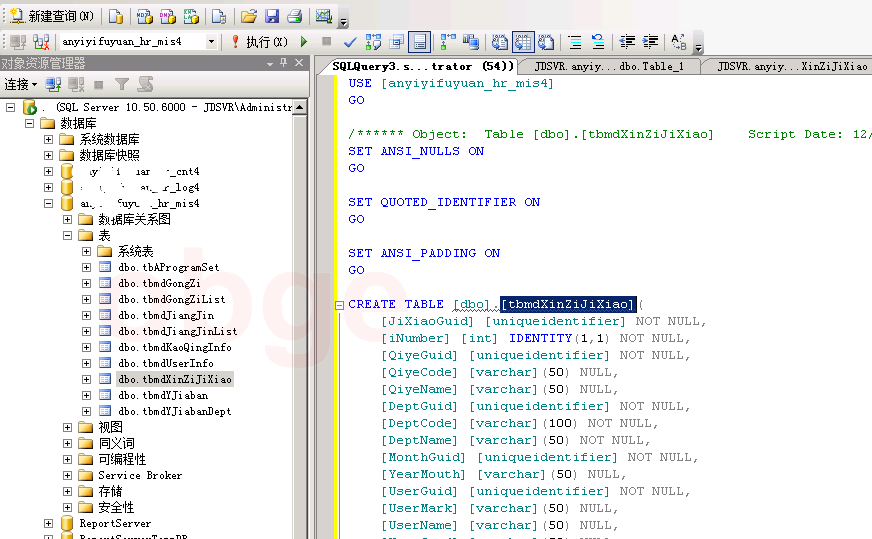The width and height of the screenshot is (872, 539).
Task: Click the Increase Indent icon
Action: click(x=650, y=42)
